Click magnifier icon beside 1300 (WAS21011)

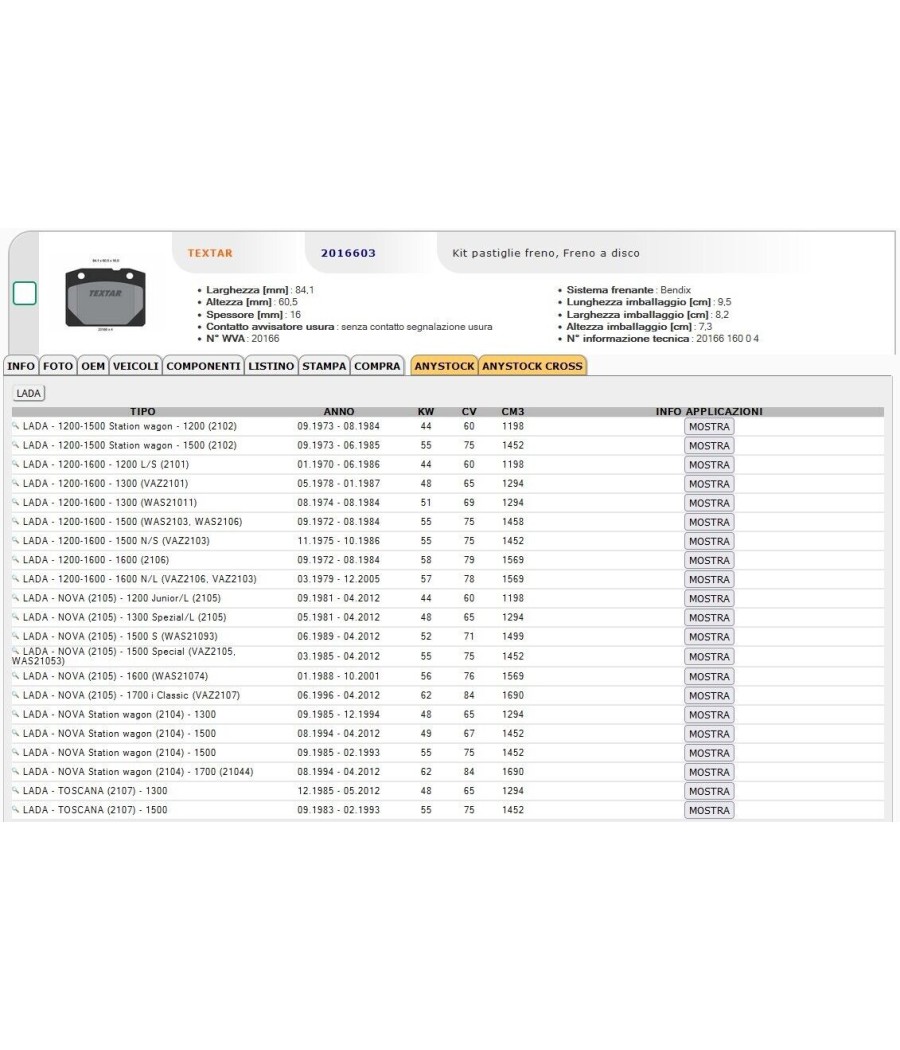tap(16, 502)
